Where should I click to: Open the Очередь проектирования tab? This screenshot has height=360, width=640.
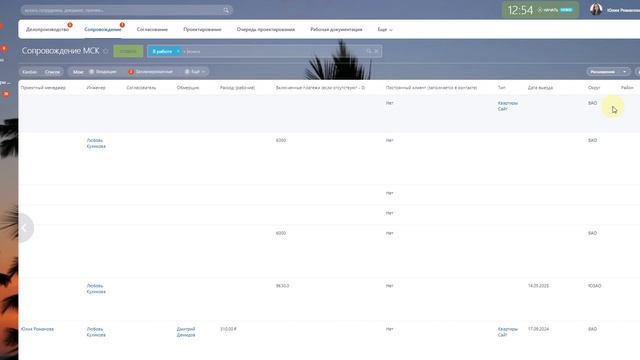[266, 29]
